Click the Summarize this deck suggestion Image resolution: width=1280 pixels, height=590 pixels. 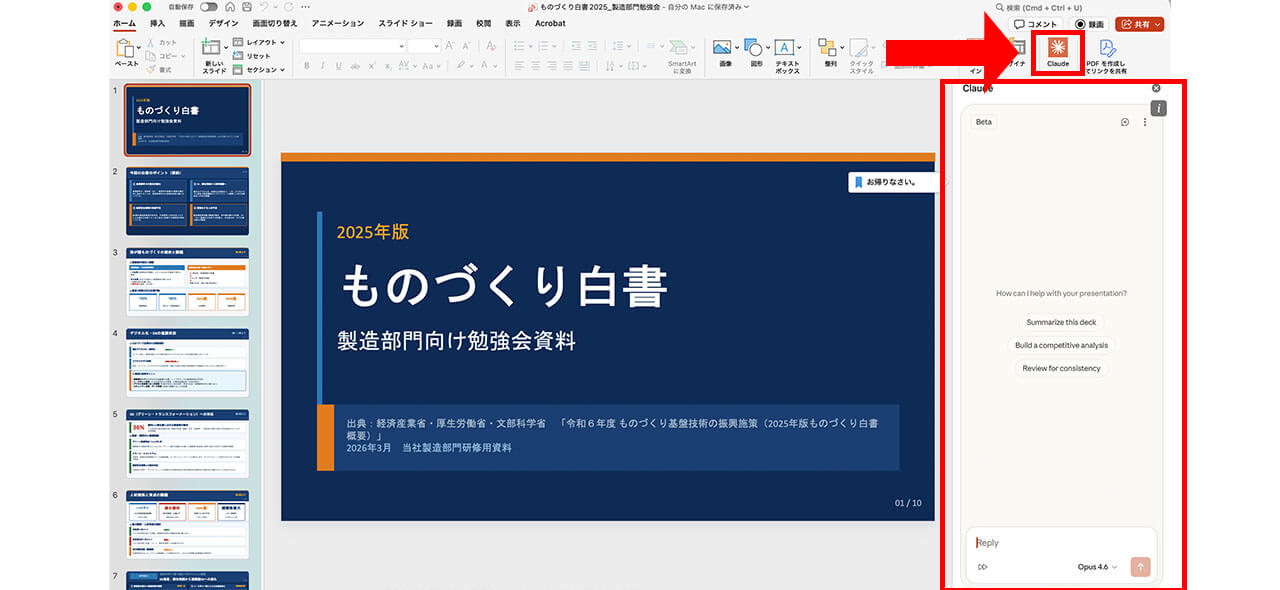point(1061,322)
